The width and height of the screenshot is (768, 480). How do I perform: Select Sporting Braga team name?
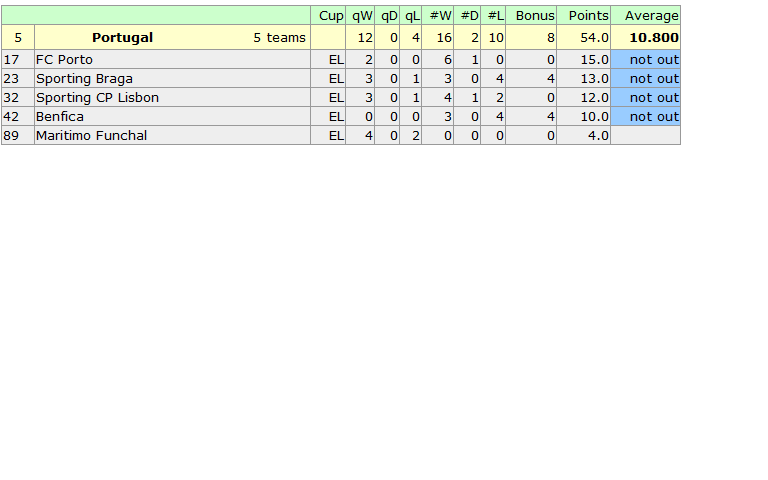(84, 78)
